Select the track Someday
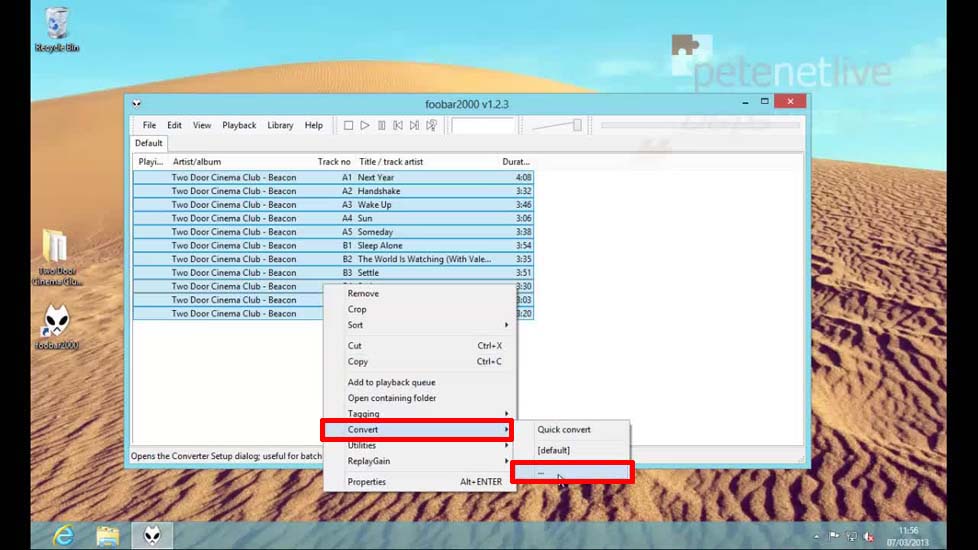This screenshot has height=550, width=978. (x=333, y=232)
